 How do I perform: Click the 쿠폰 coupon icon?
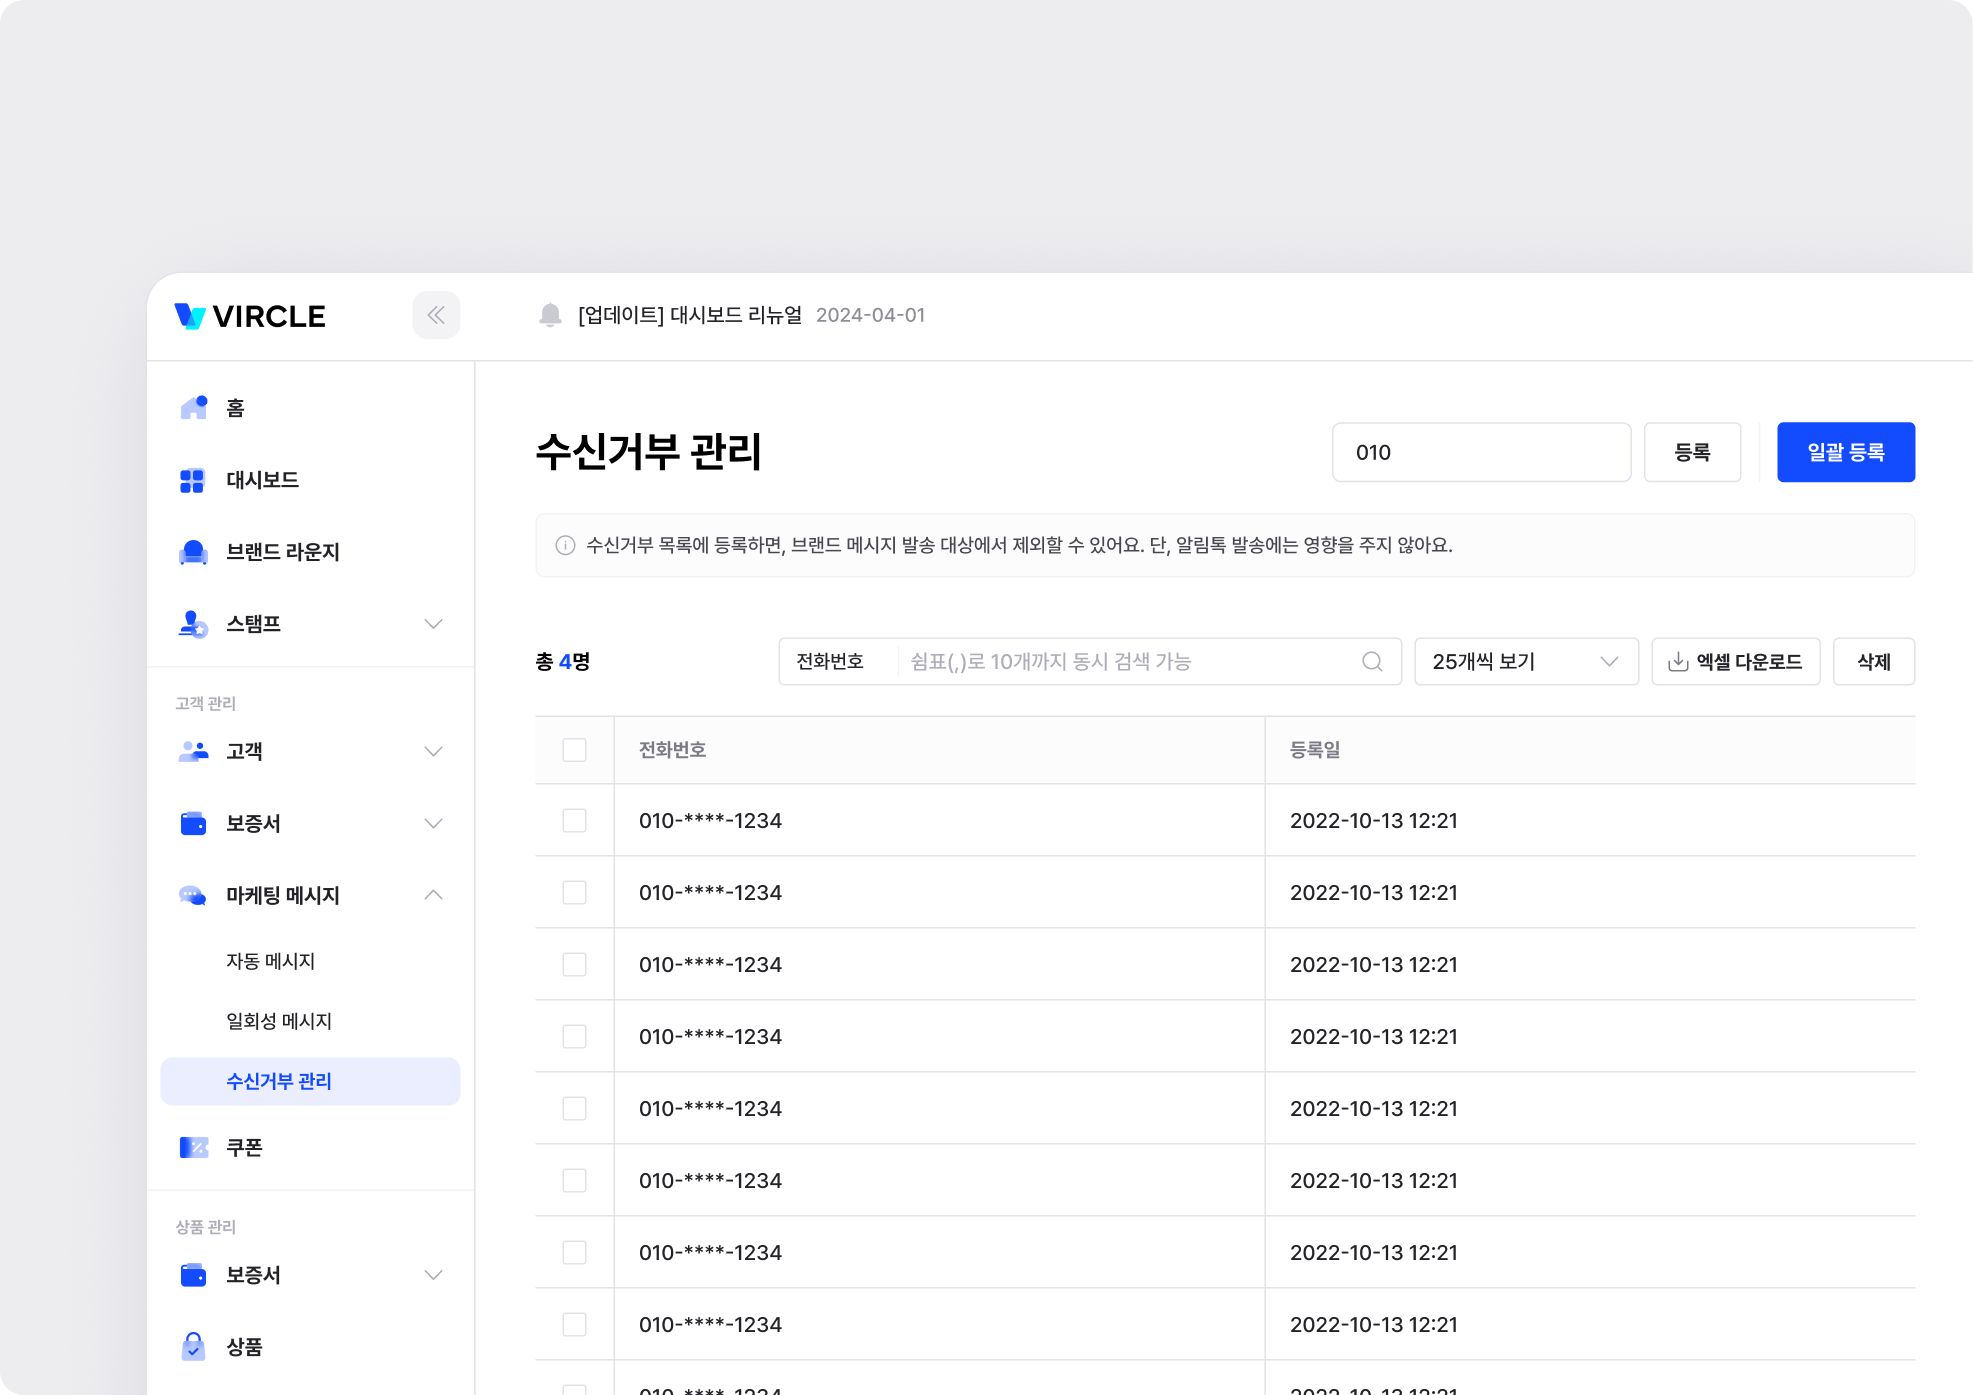[193, 1147]
